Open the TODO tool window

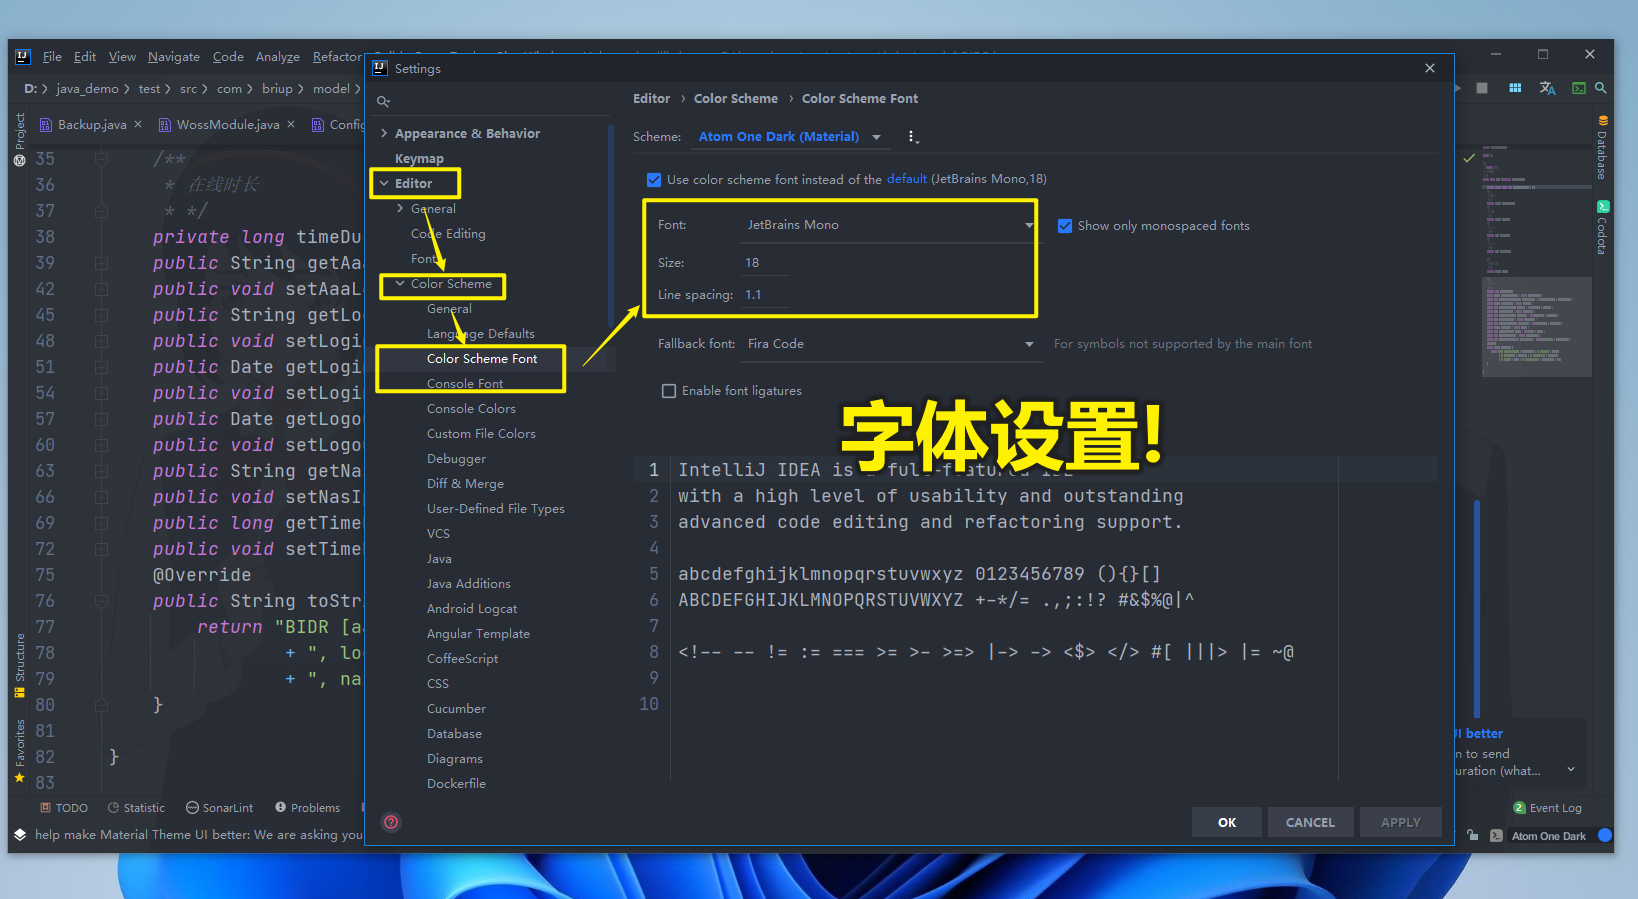pyautogui.click(x=64, y=808)
